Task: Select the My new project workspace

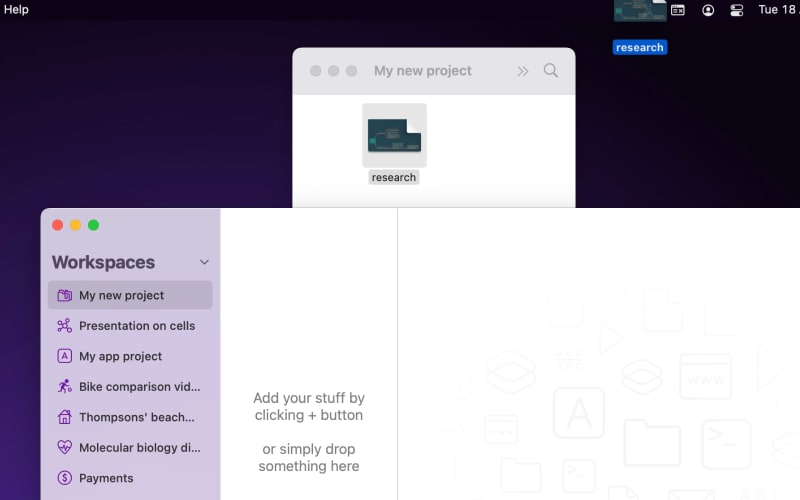Action: [x=130, y=295]
